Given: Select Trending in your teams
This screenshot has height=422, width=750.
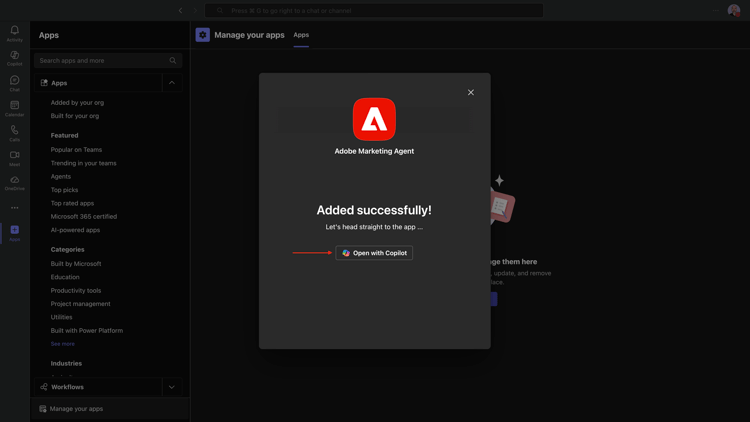Looking at the screenshot, I should coord(83,163).
